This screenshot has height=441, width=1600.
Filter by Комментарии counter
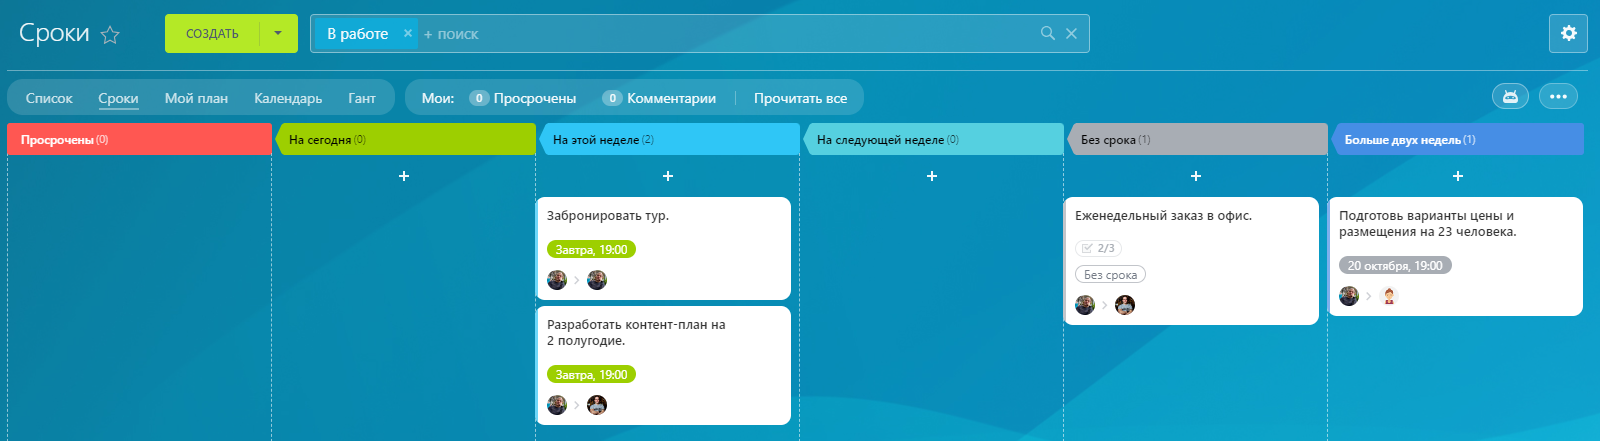point(659,98)
